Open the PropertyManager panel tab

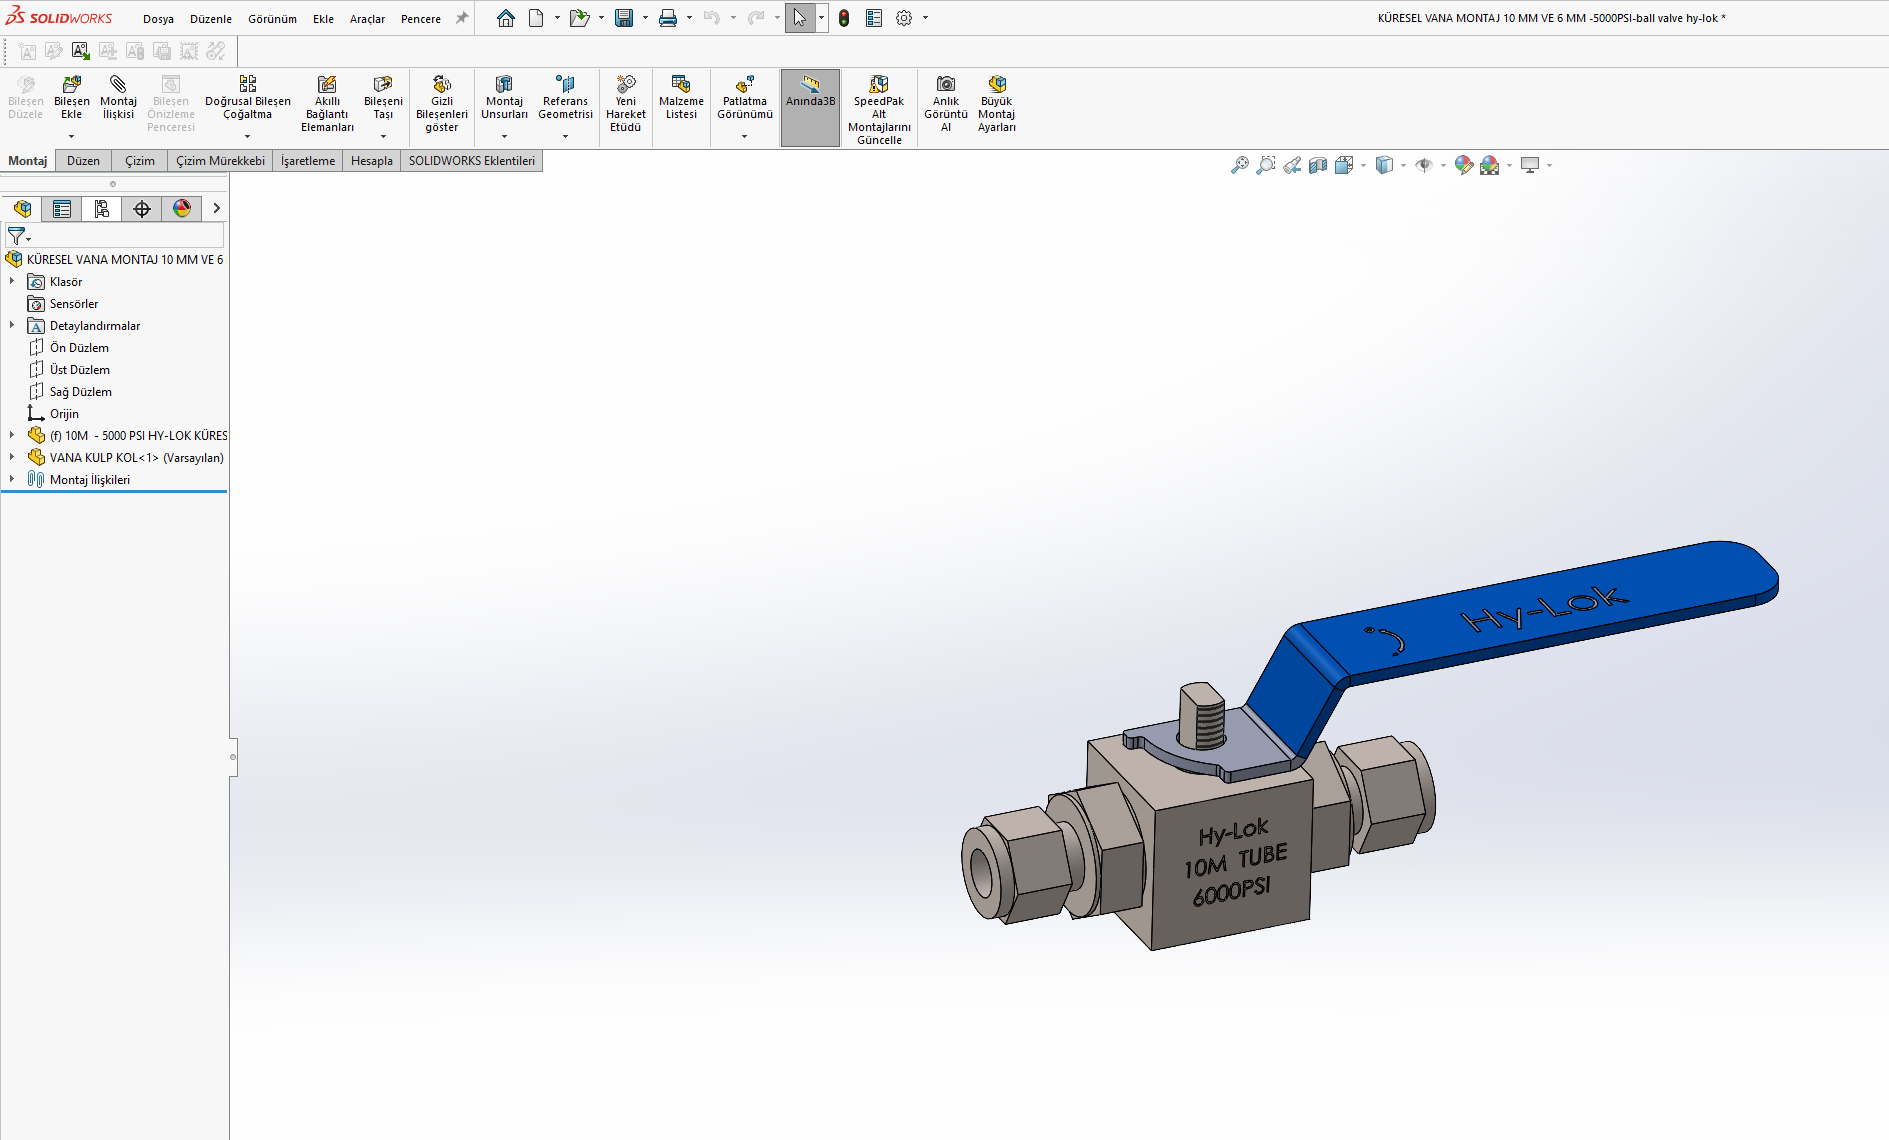pyautogui.click(x=62, y=208)
